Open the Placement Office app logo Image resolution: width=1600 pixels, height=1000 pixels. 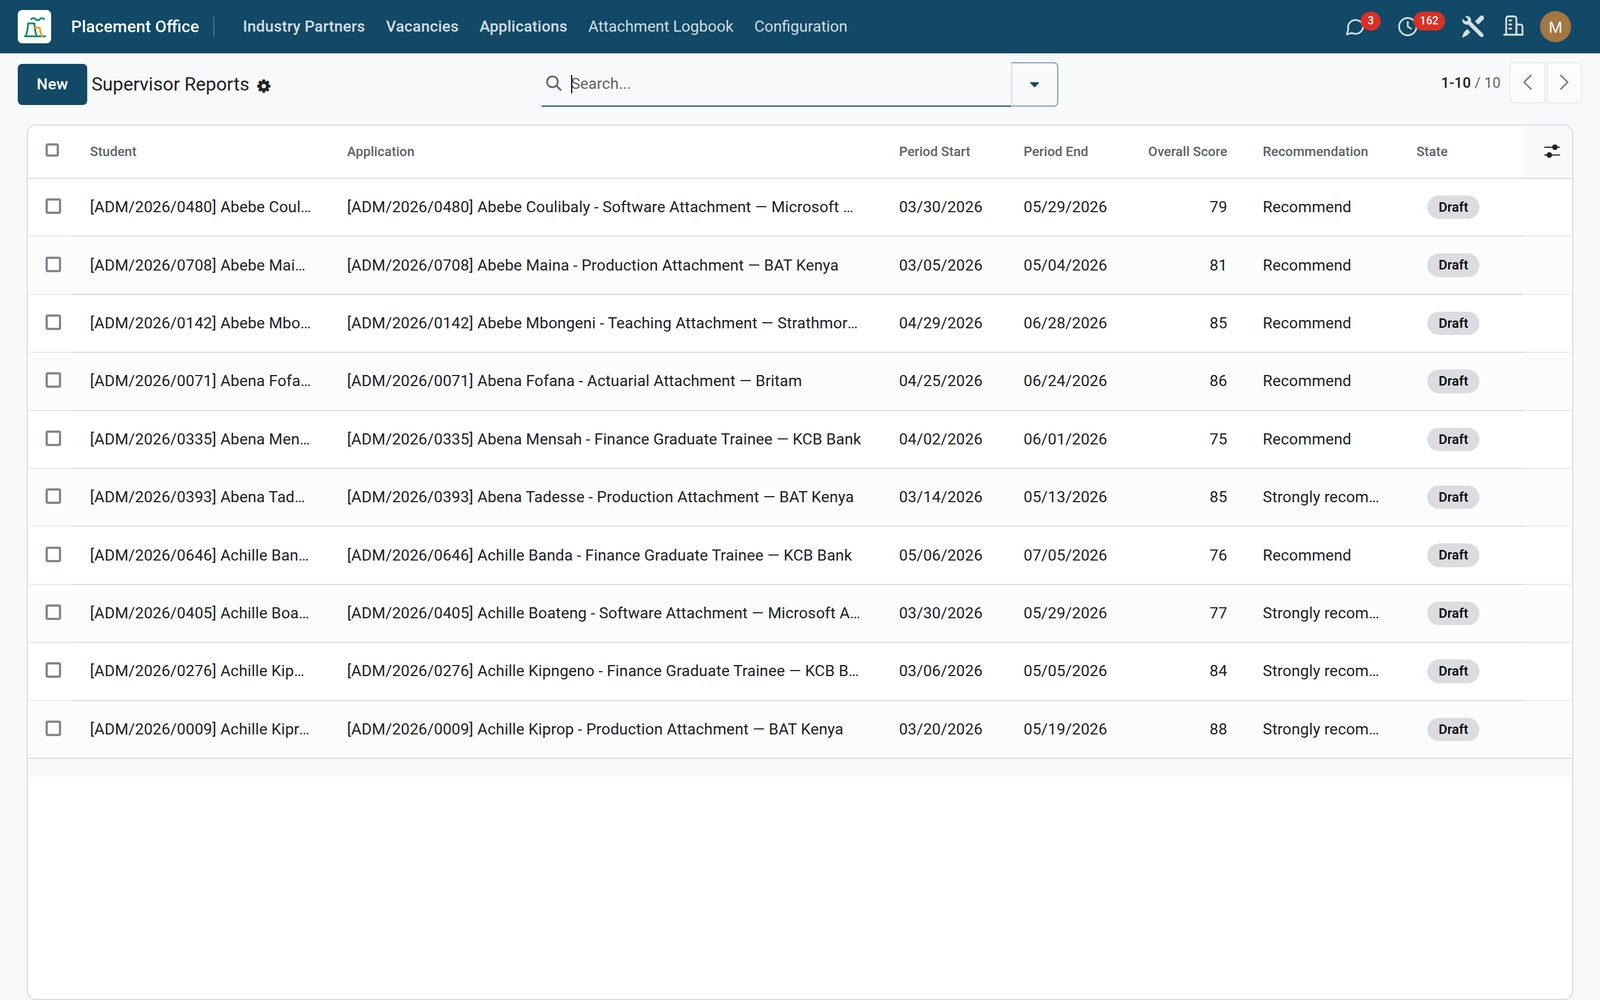(34, 27)
